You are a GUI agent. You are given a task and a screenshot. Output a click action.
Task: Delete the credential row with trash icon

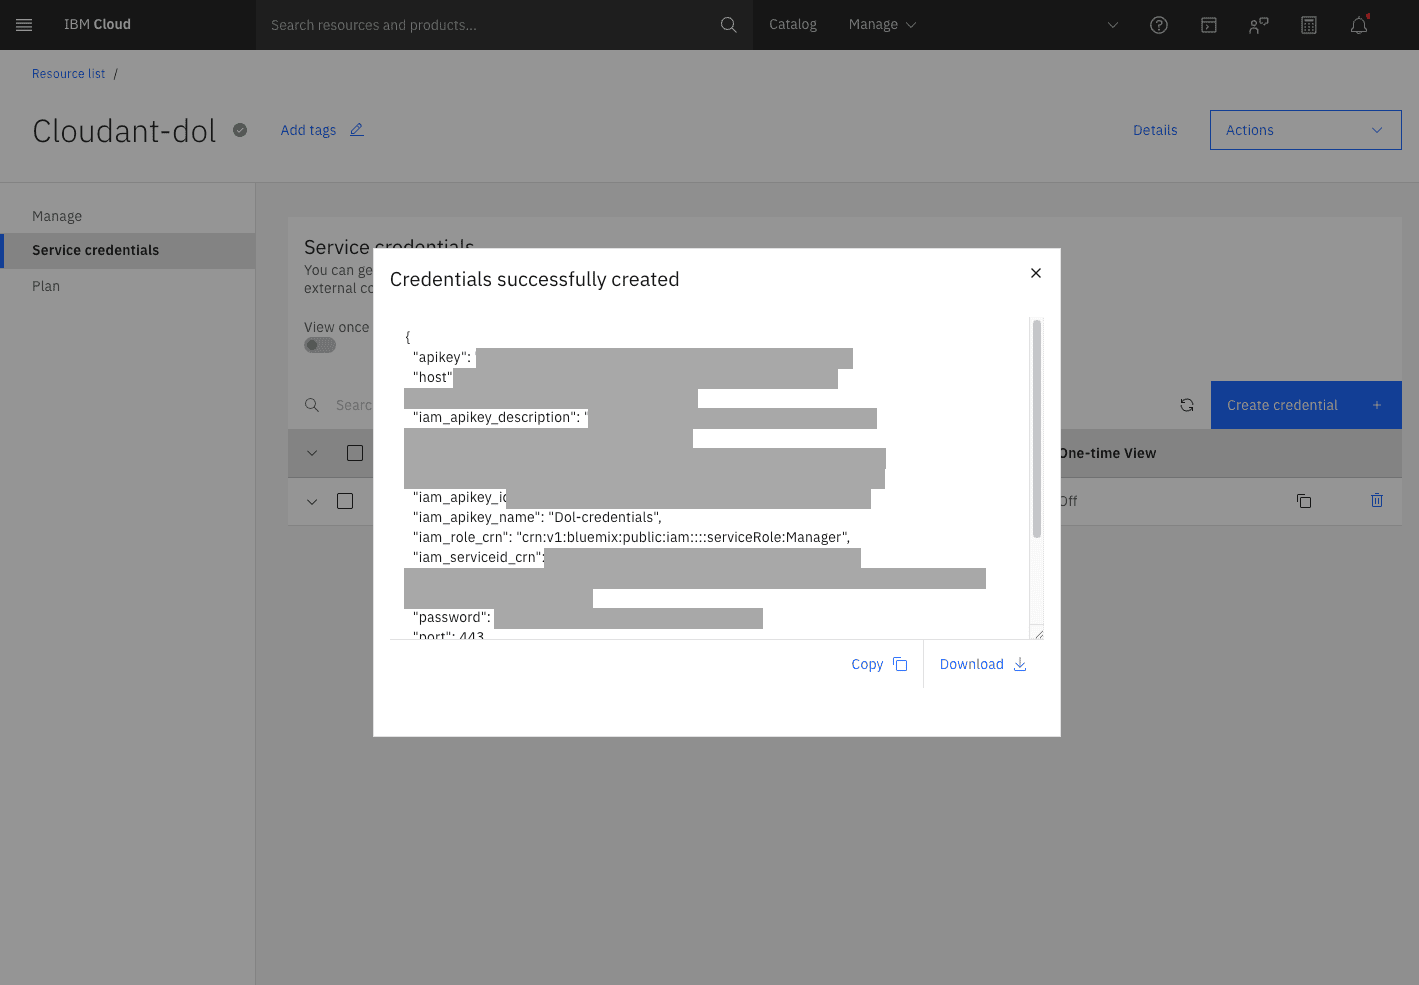pos(1377,501)
